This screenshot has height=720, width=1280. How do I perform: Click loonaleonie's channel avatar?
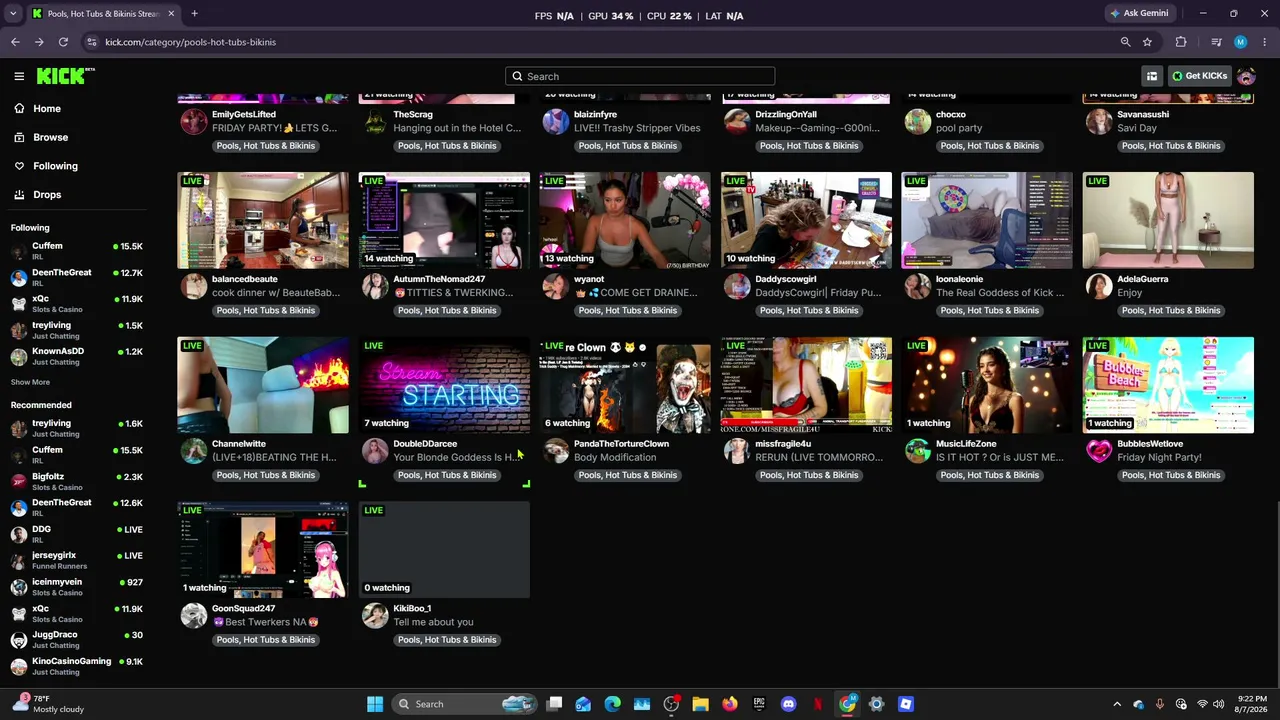coord(918,286)
